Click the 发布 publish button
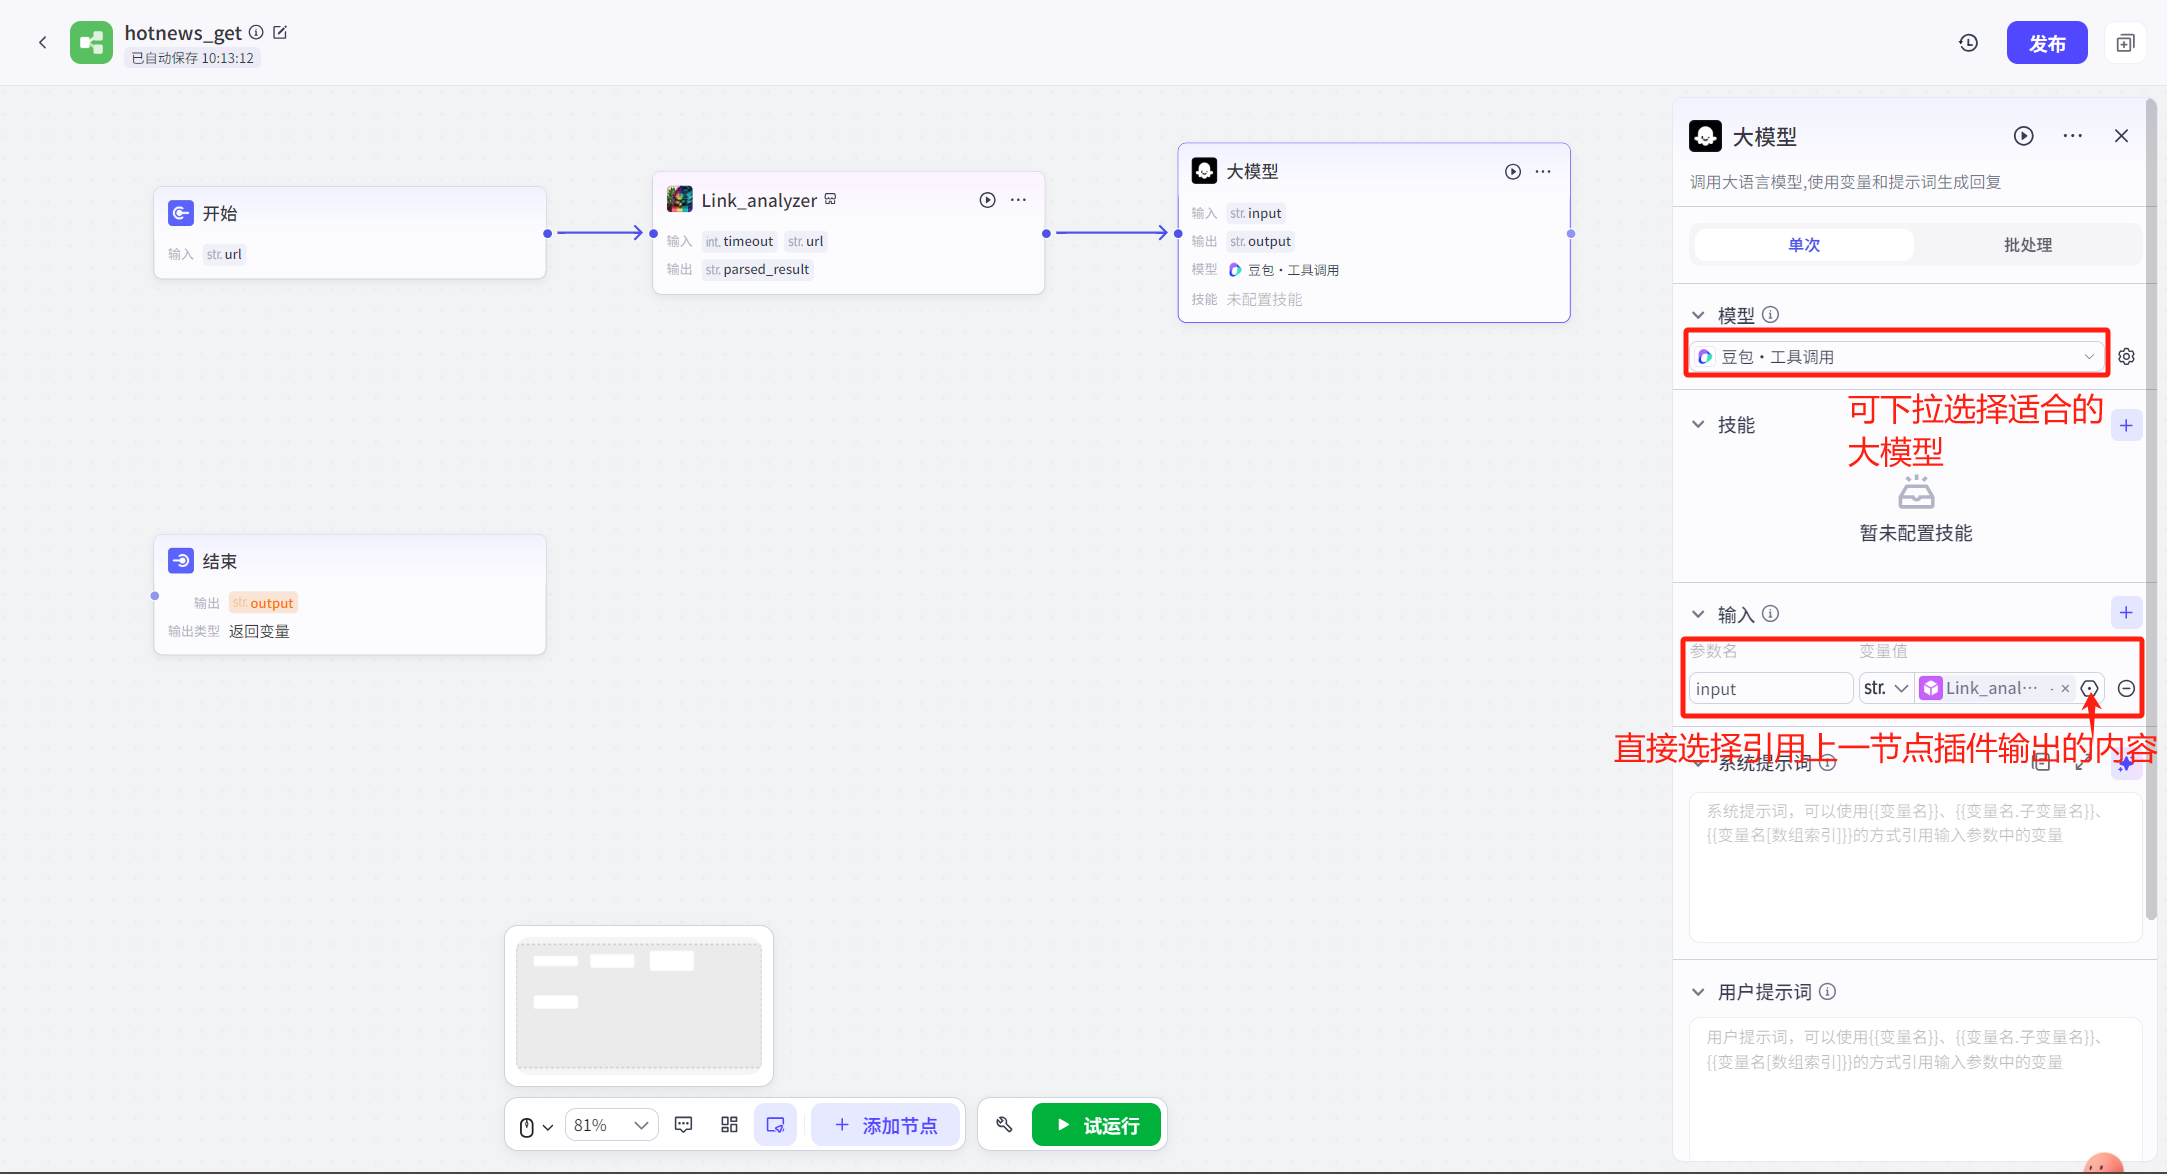Image resolution: width=2167 pixels, height=1174 pixels. click(x=2046, y=43)
